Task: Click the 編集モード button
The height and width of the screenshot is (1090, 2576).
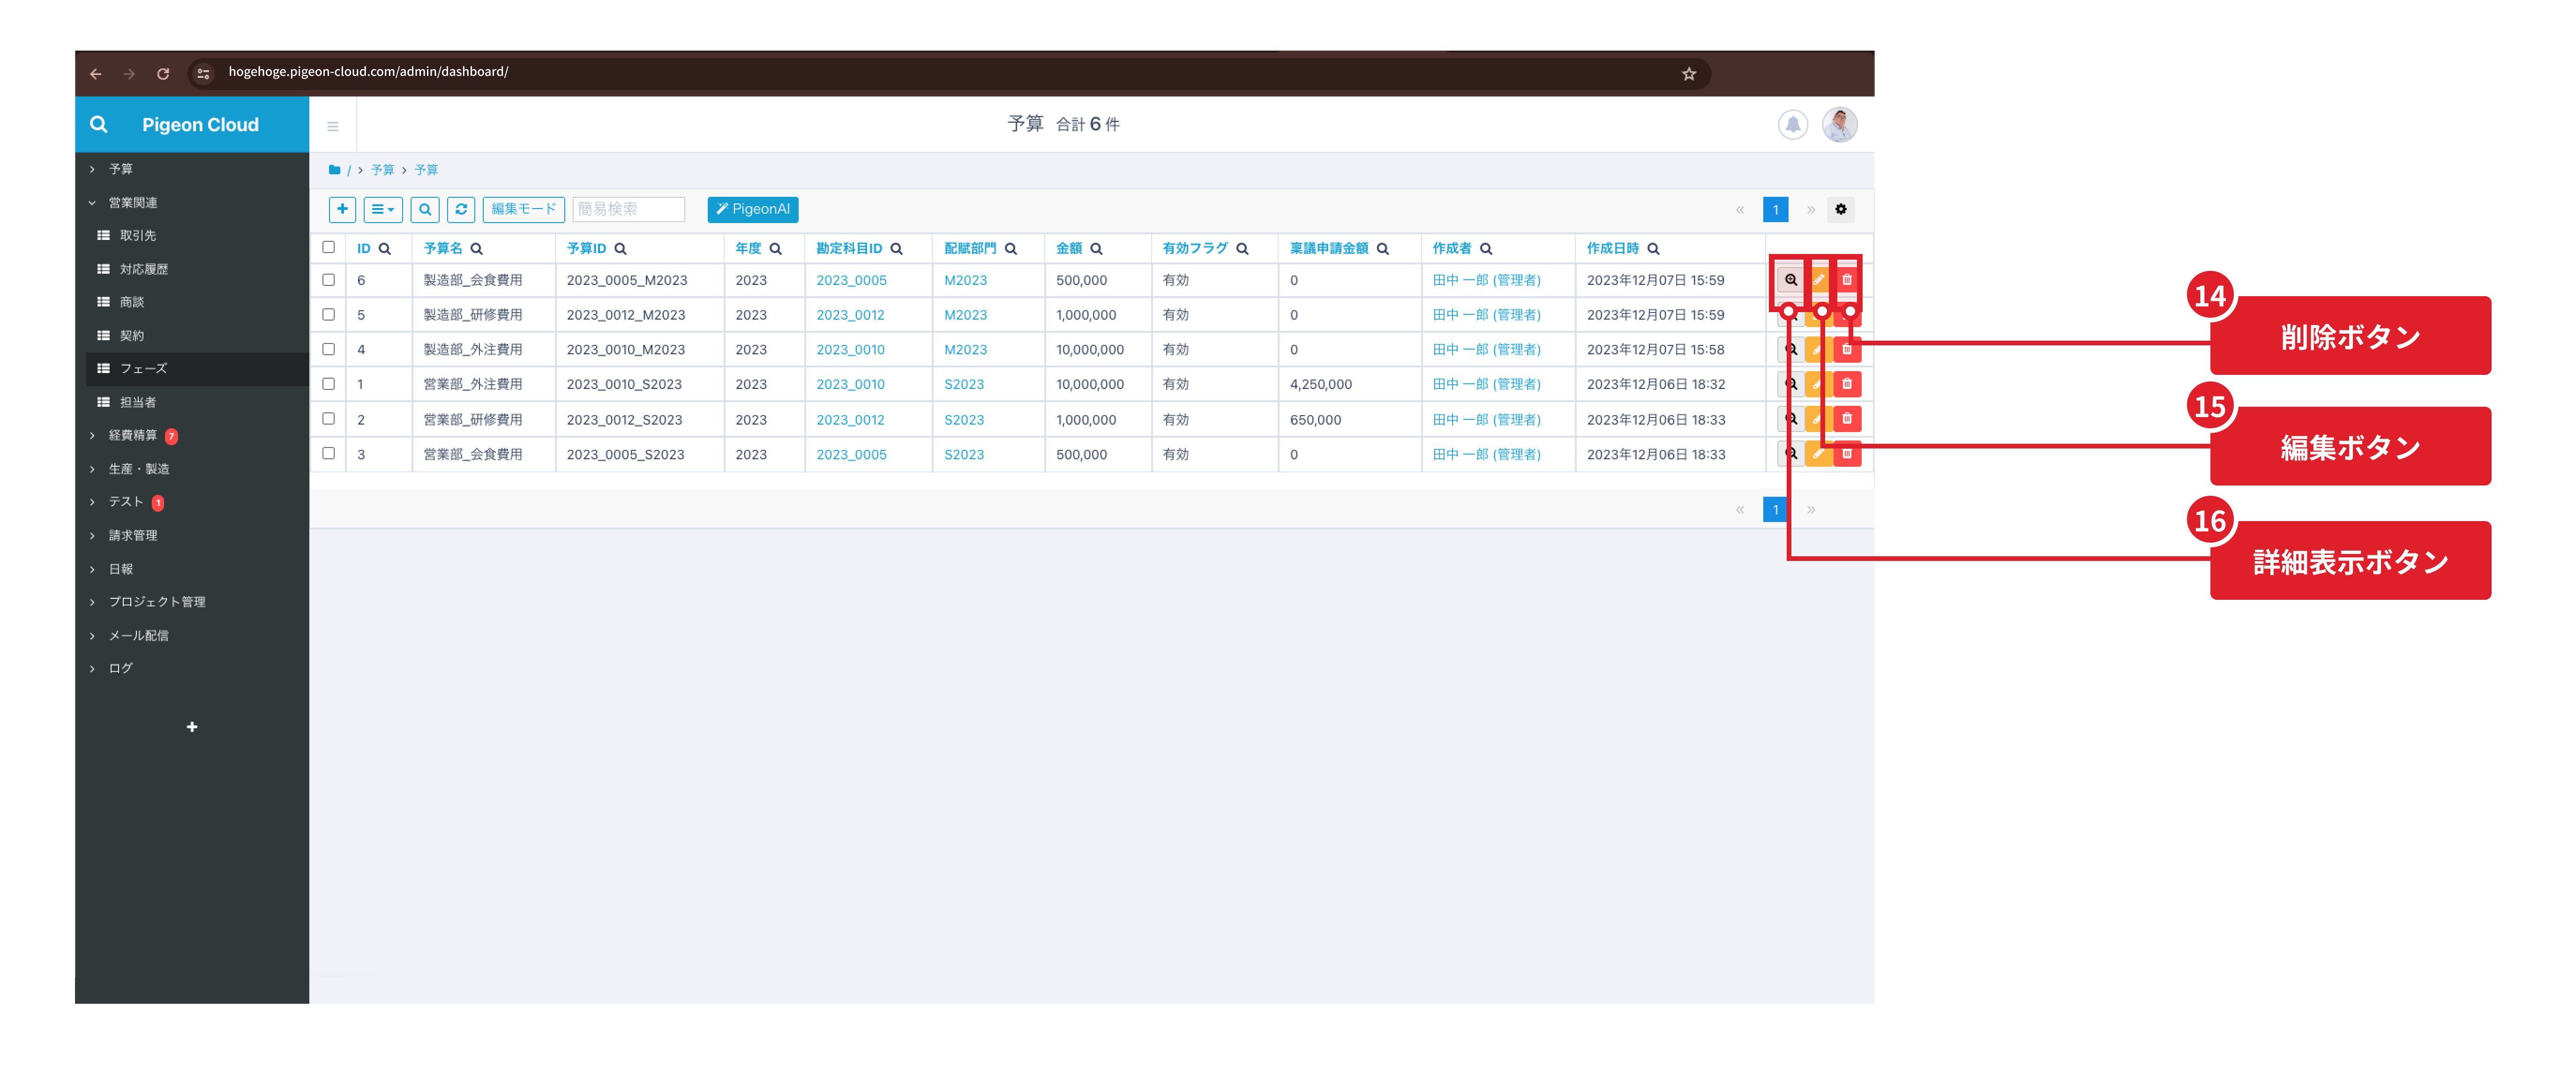Action: [523, 209]
